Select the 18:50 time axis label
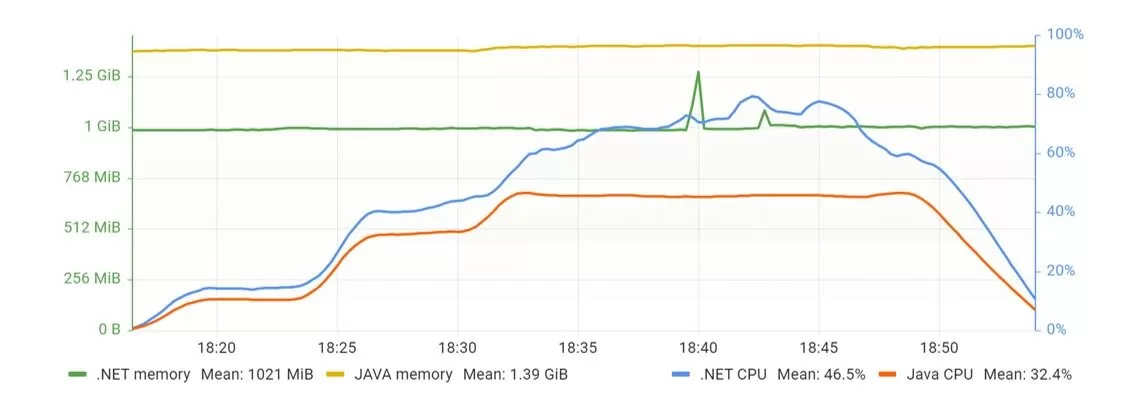1135x411 pixels. (x=939, y=348)
